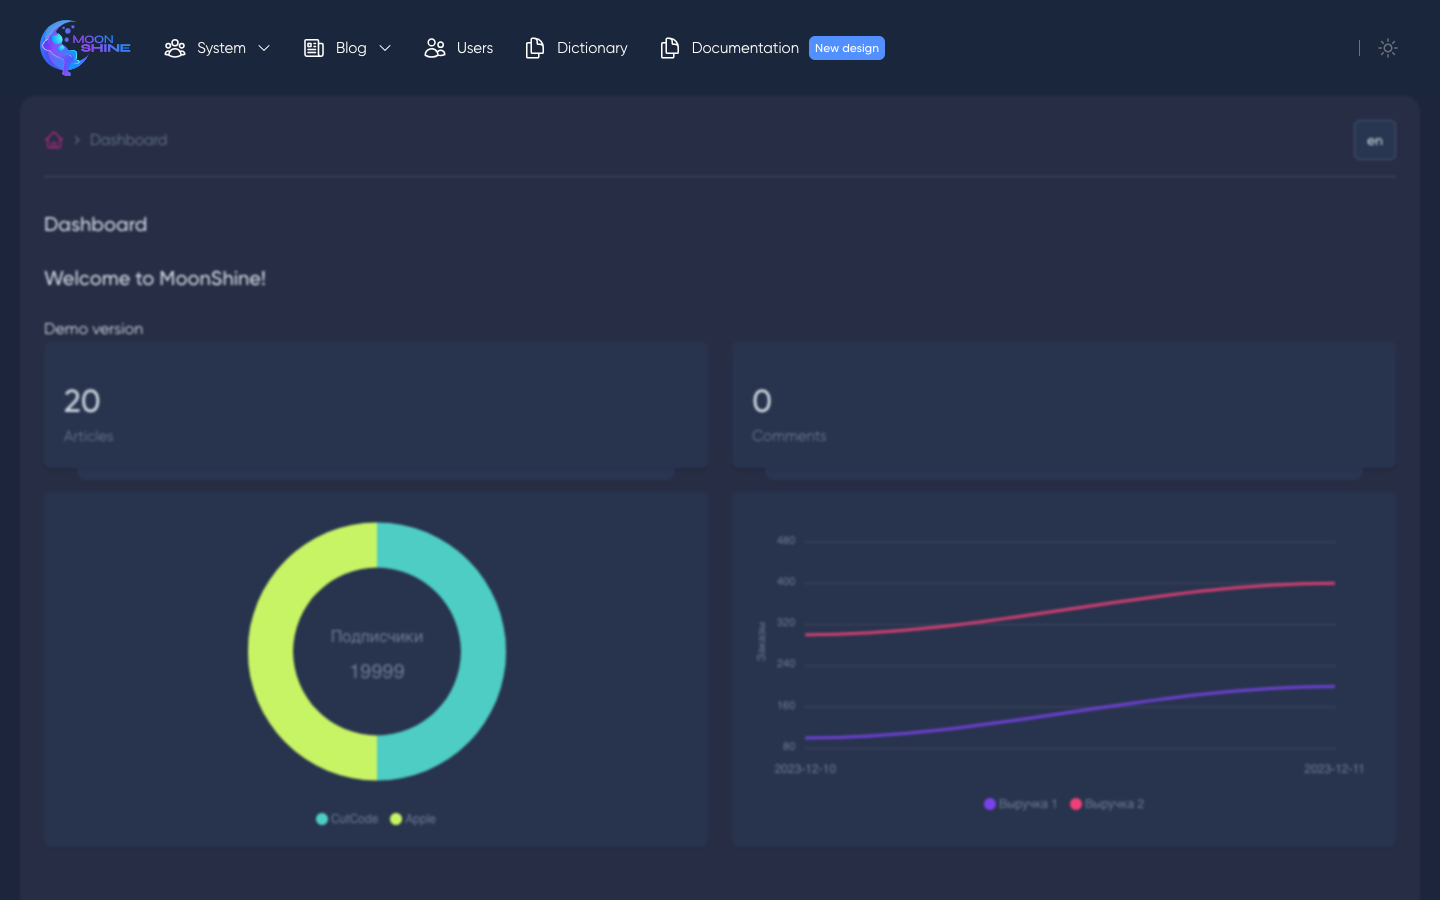Image resolution: width=1440 pixels, height=900 pixels.
Task: Click the Dictionary document icon
Action: (535, 48)
